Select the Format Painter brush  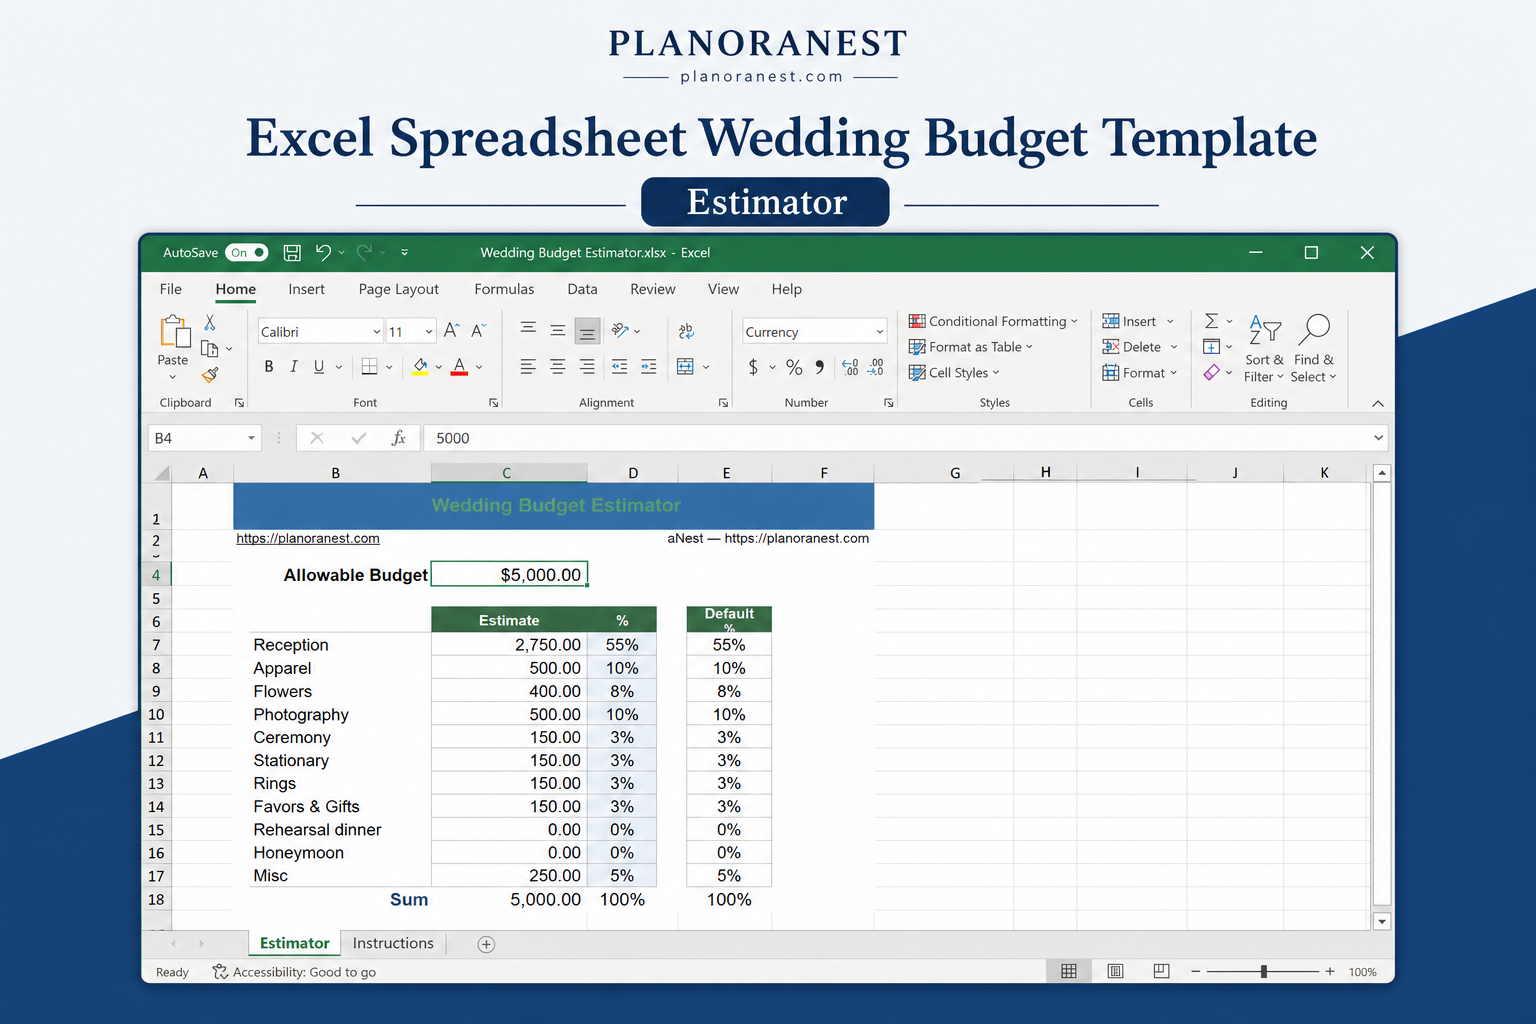click(x=210, y=375)
